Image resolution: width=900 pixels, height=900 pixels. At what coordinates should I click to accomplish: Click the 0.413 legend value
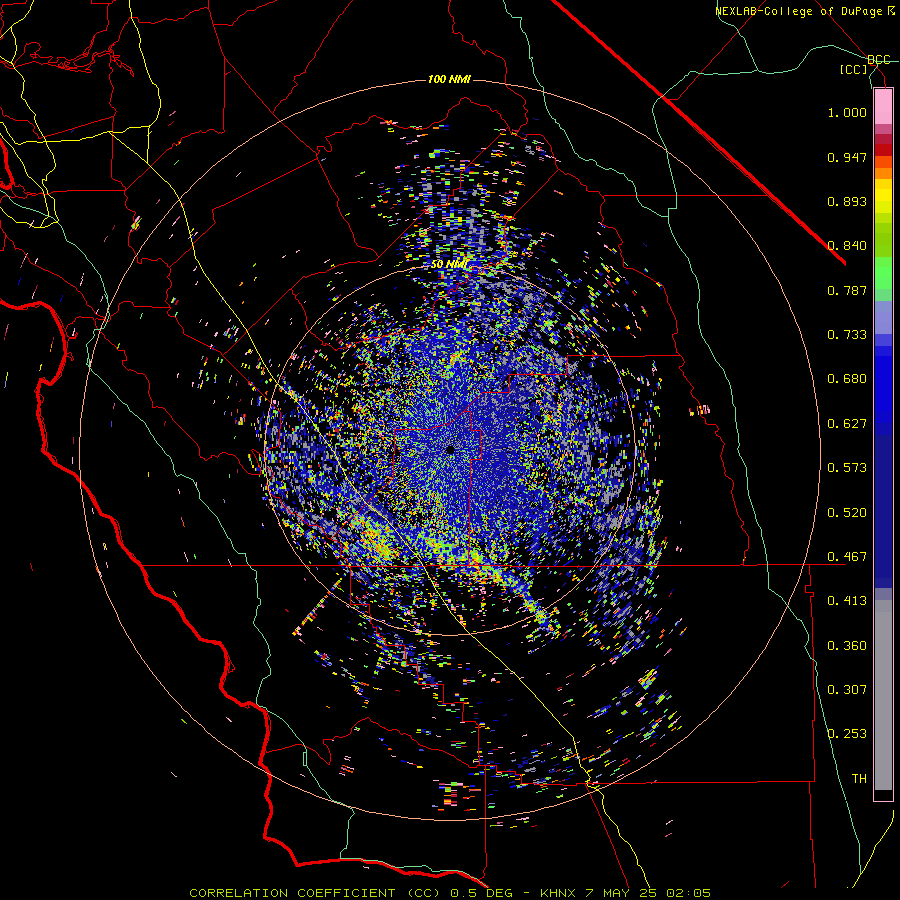click(x=847, y=601)
